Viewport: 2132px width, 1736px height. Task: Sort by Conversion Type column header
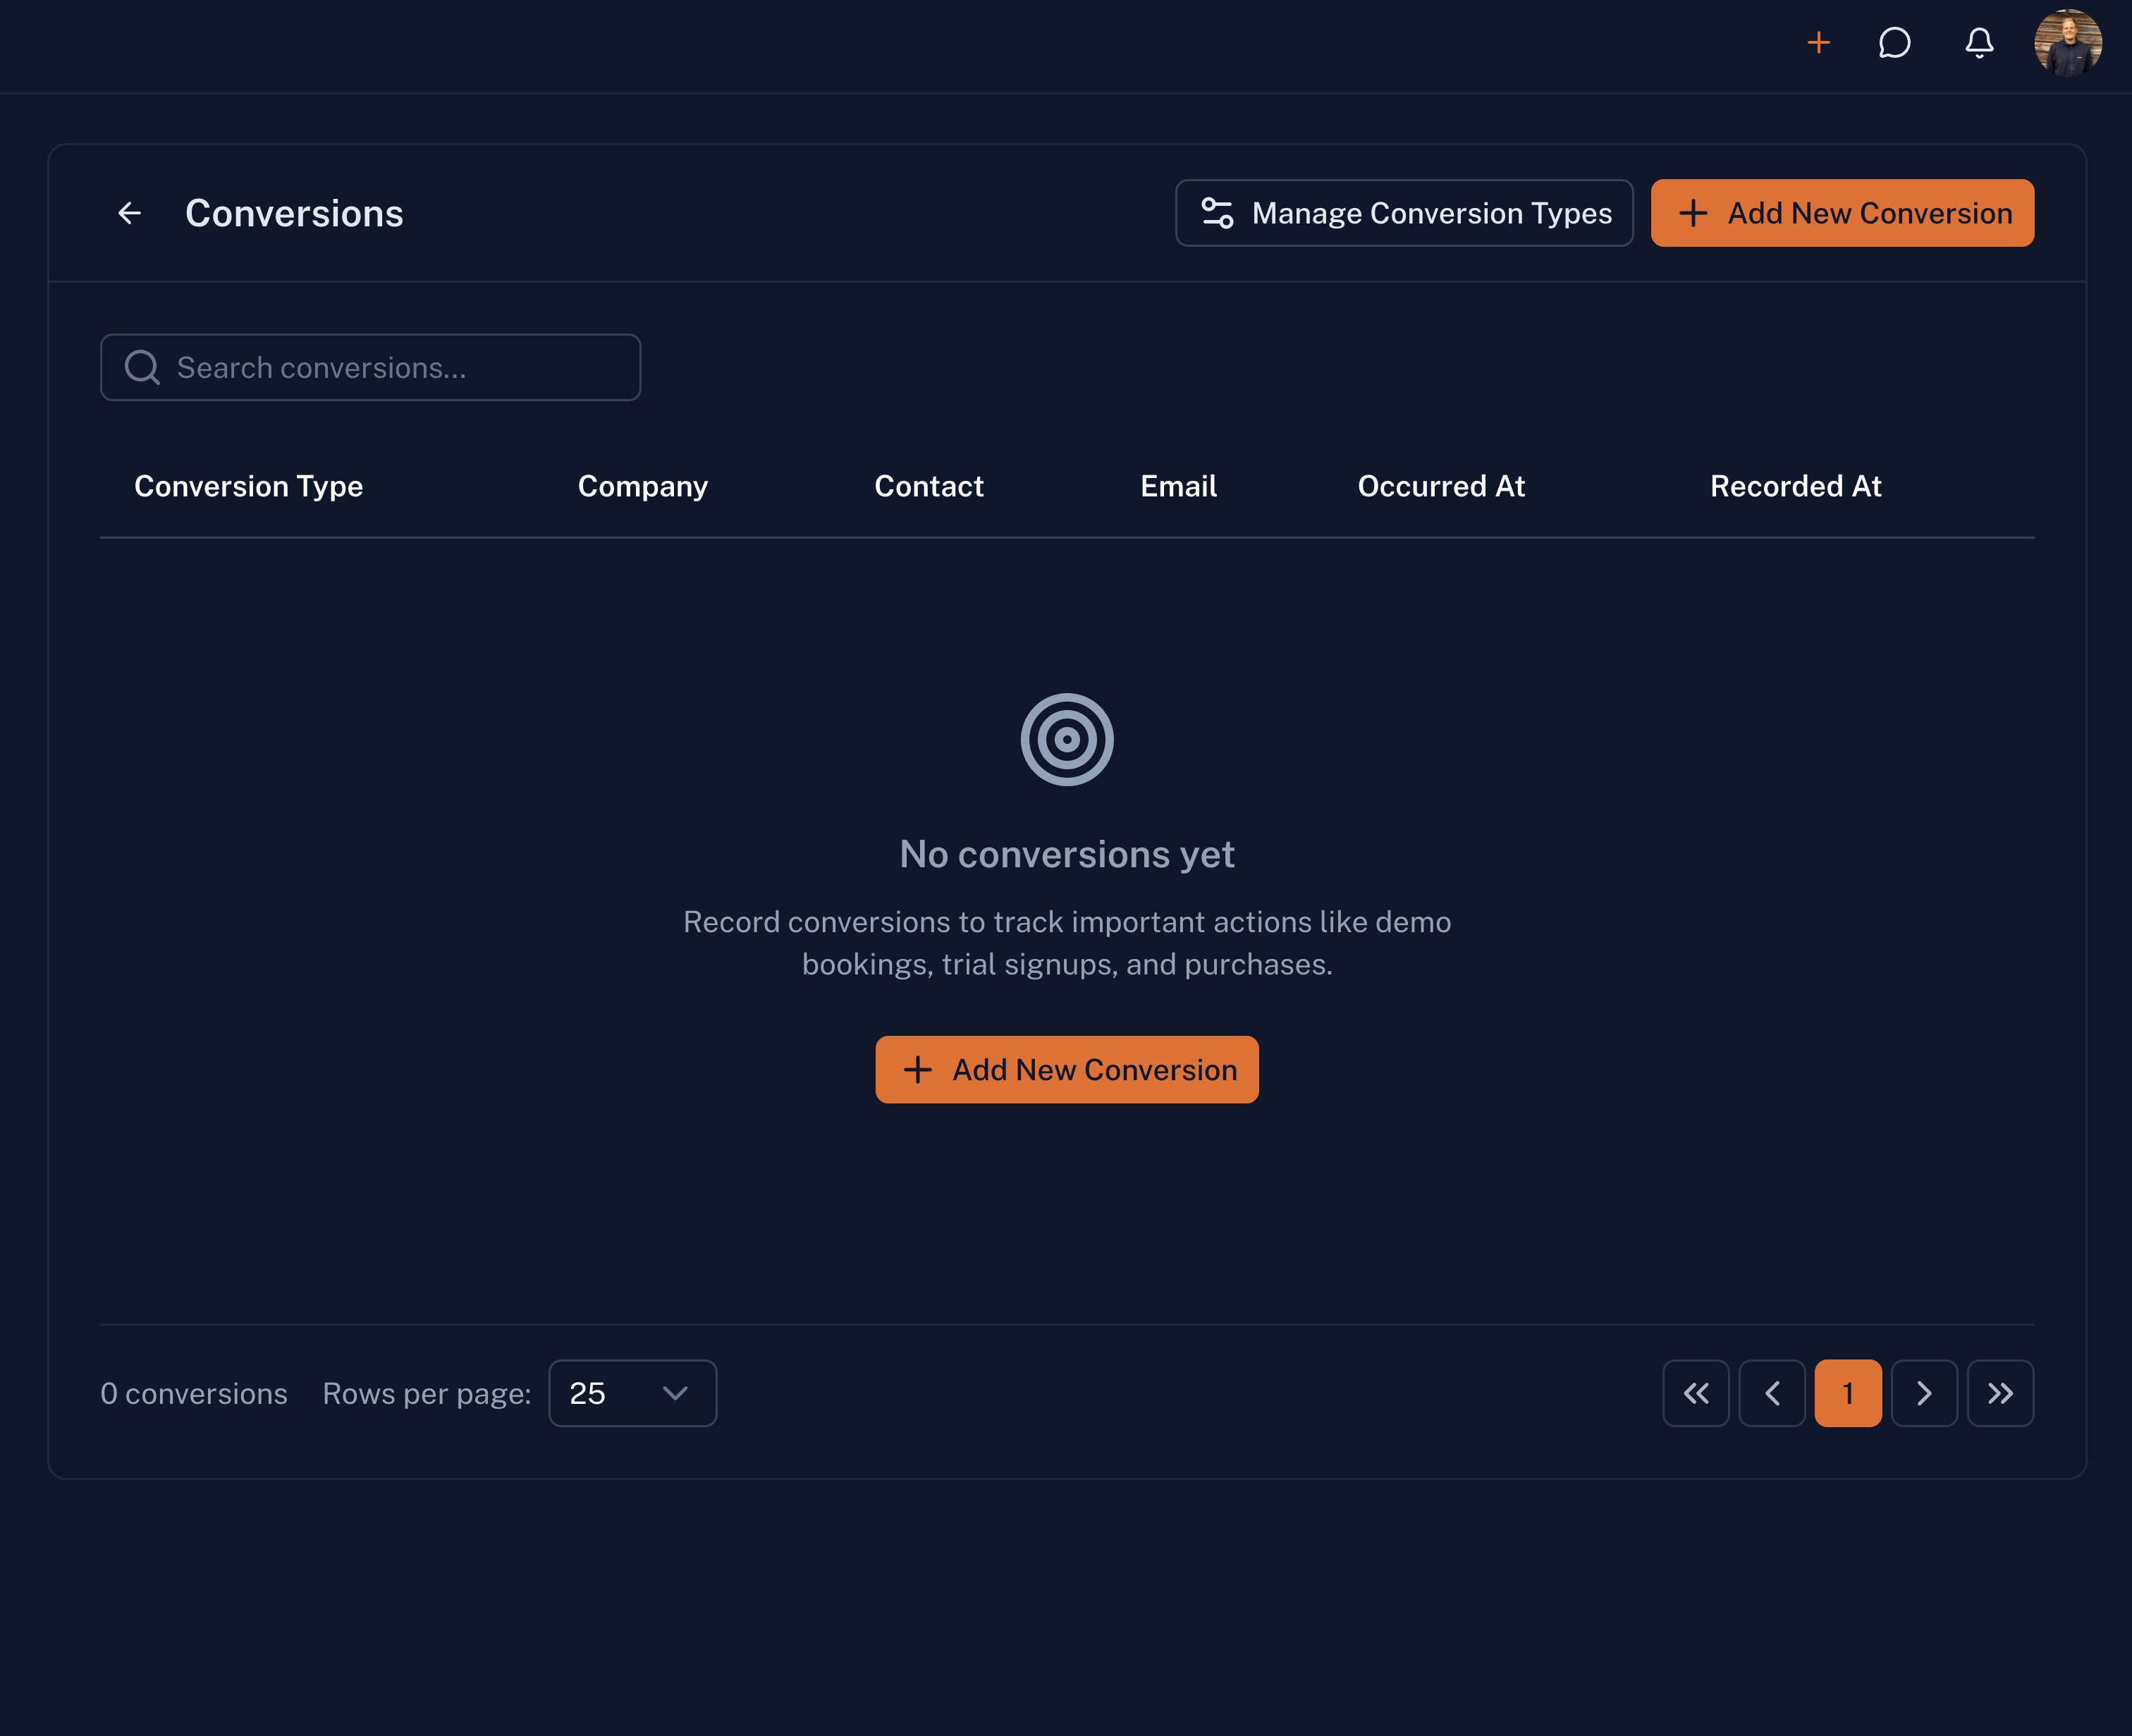pos(248,486)
